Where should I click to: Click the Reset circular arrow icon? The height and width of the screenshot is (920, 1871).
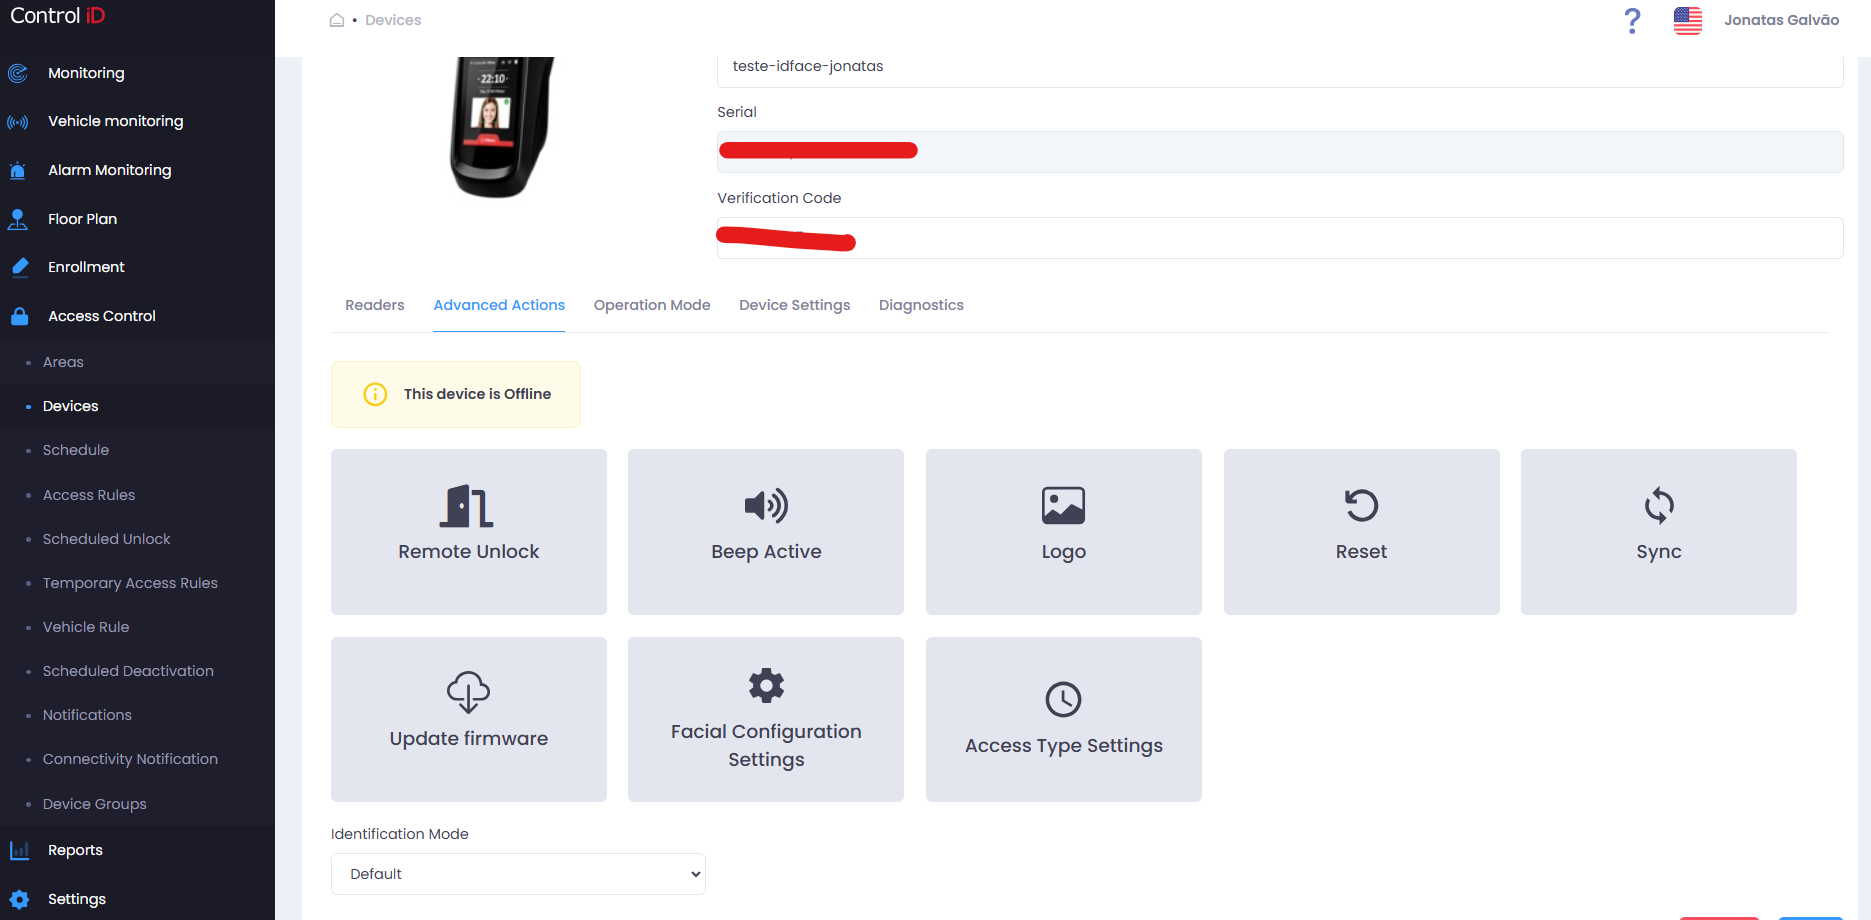pos(1361,505)
